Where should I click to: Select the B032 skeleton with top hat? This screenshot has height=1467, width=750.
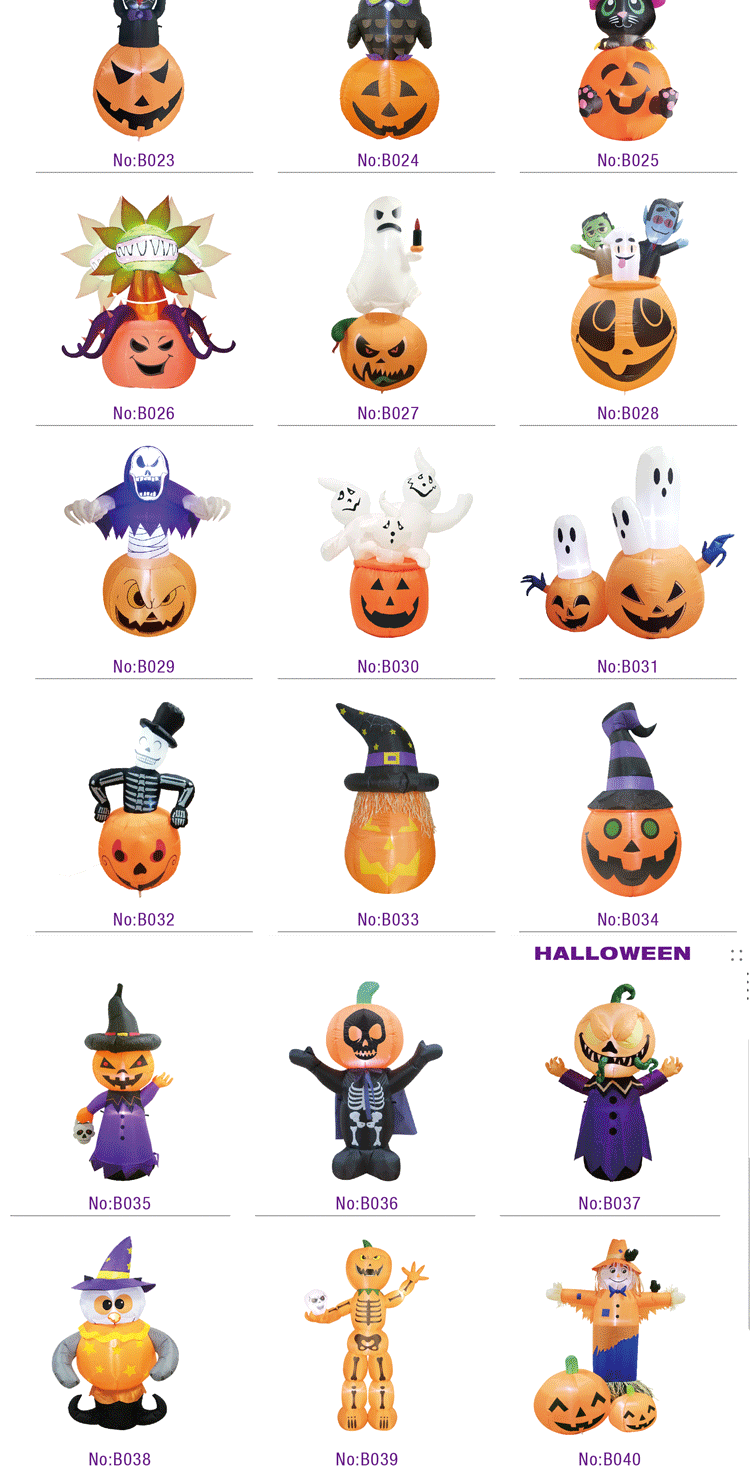pos(142,798)
